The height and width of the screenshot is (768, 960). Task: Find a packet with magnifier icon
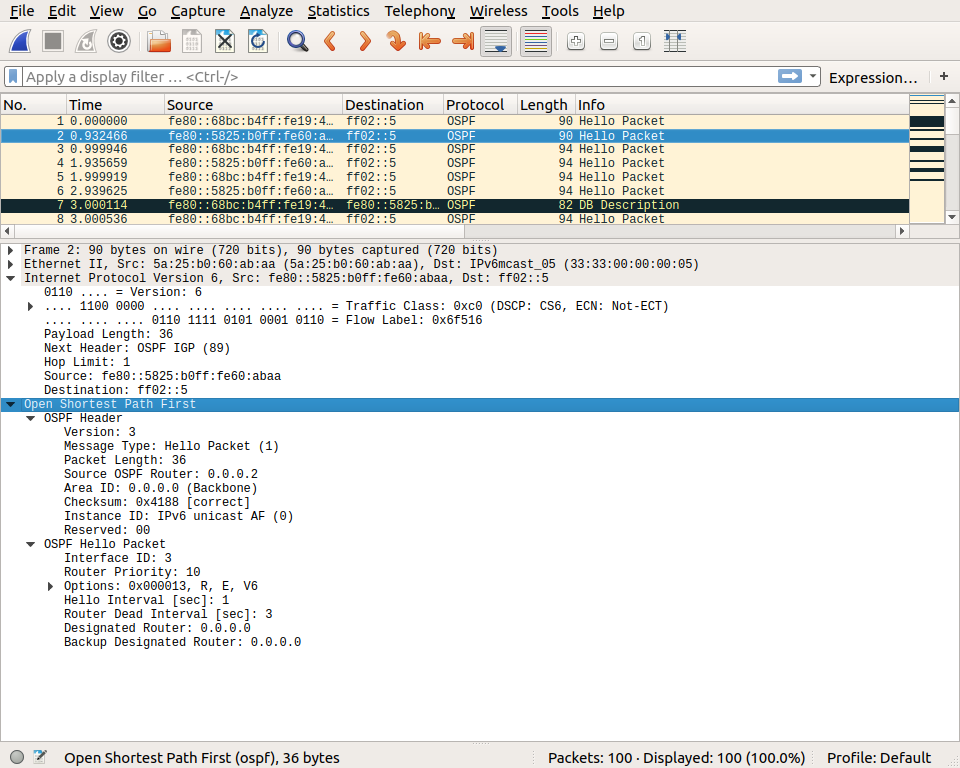click(298, 42)
